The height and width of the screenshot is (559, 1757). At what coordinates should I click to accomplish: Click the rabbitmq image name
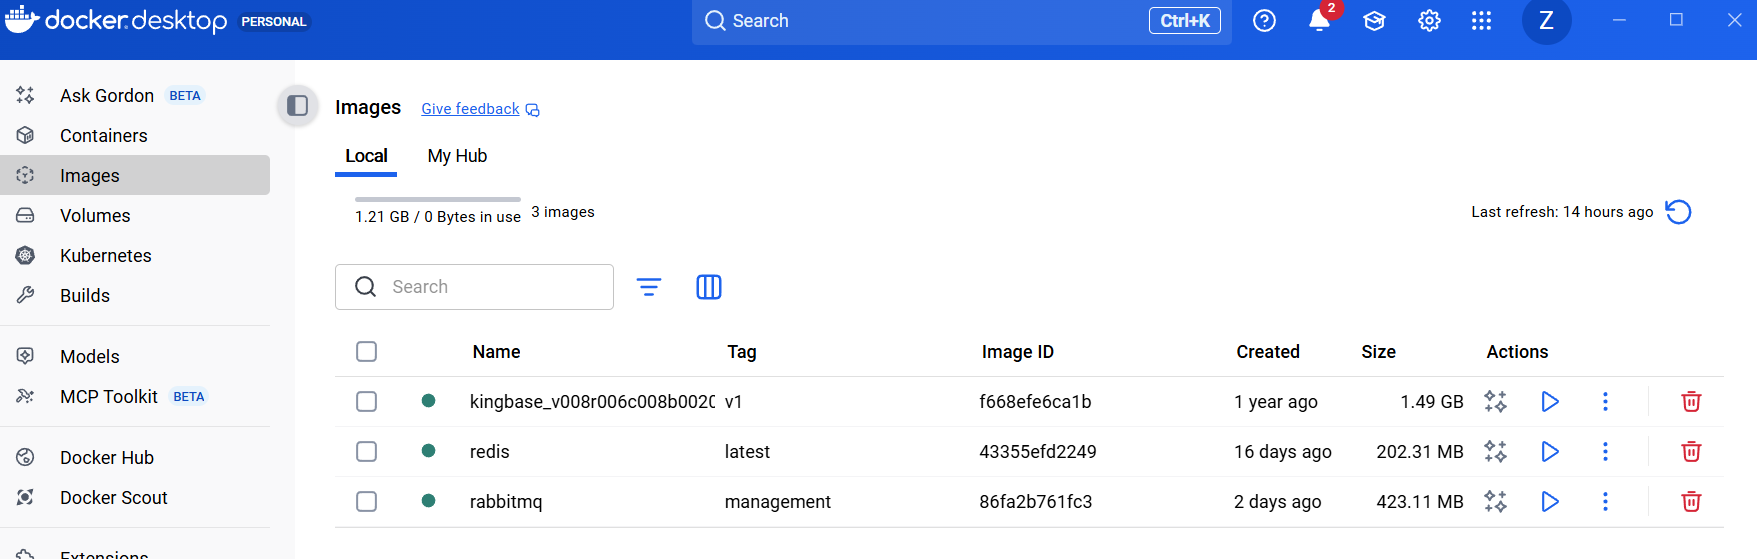[506, 502]
